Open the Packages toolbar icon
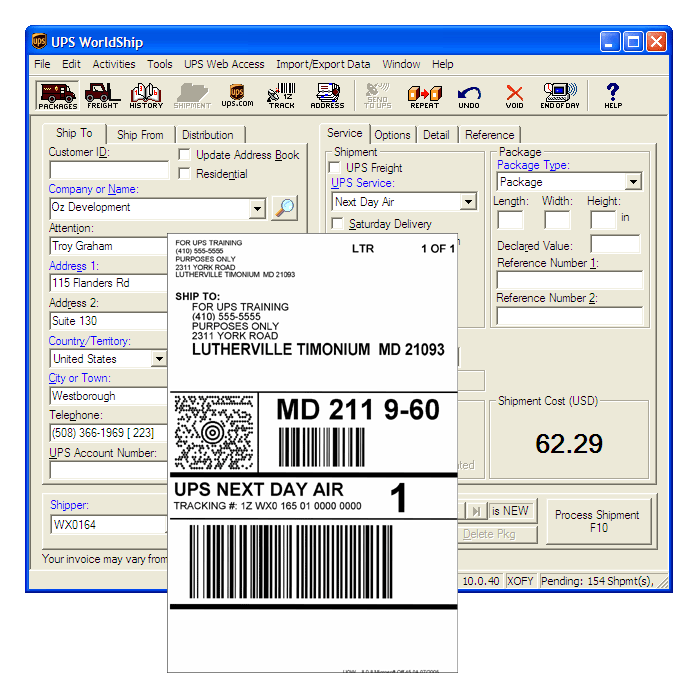The height and width of the screenshot is (700, 700). (57, 96)
